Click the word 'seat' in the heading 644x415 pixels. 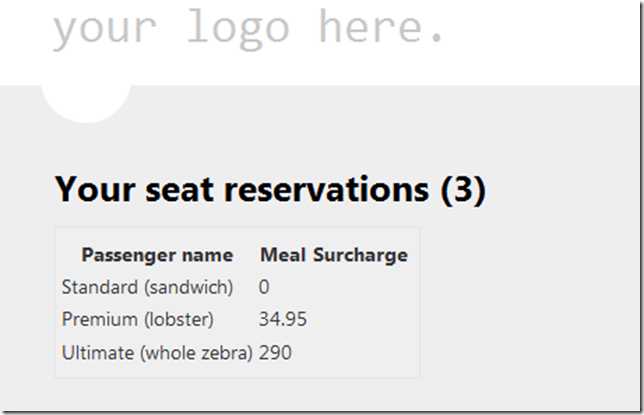179,191
